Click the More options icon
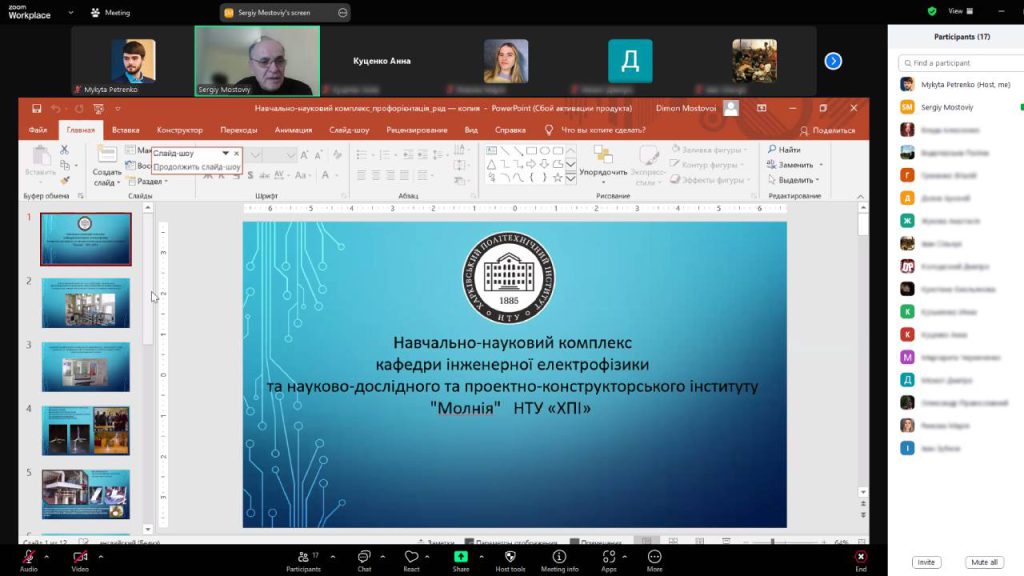1024x576 pixels. 654,557
